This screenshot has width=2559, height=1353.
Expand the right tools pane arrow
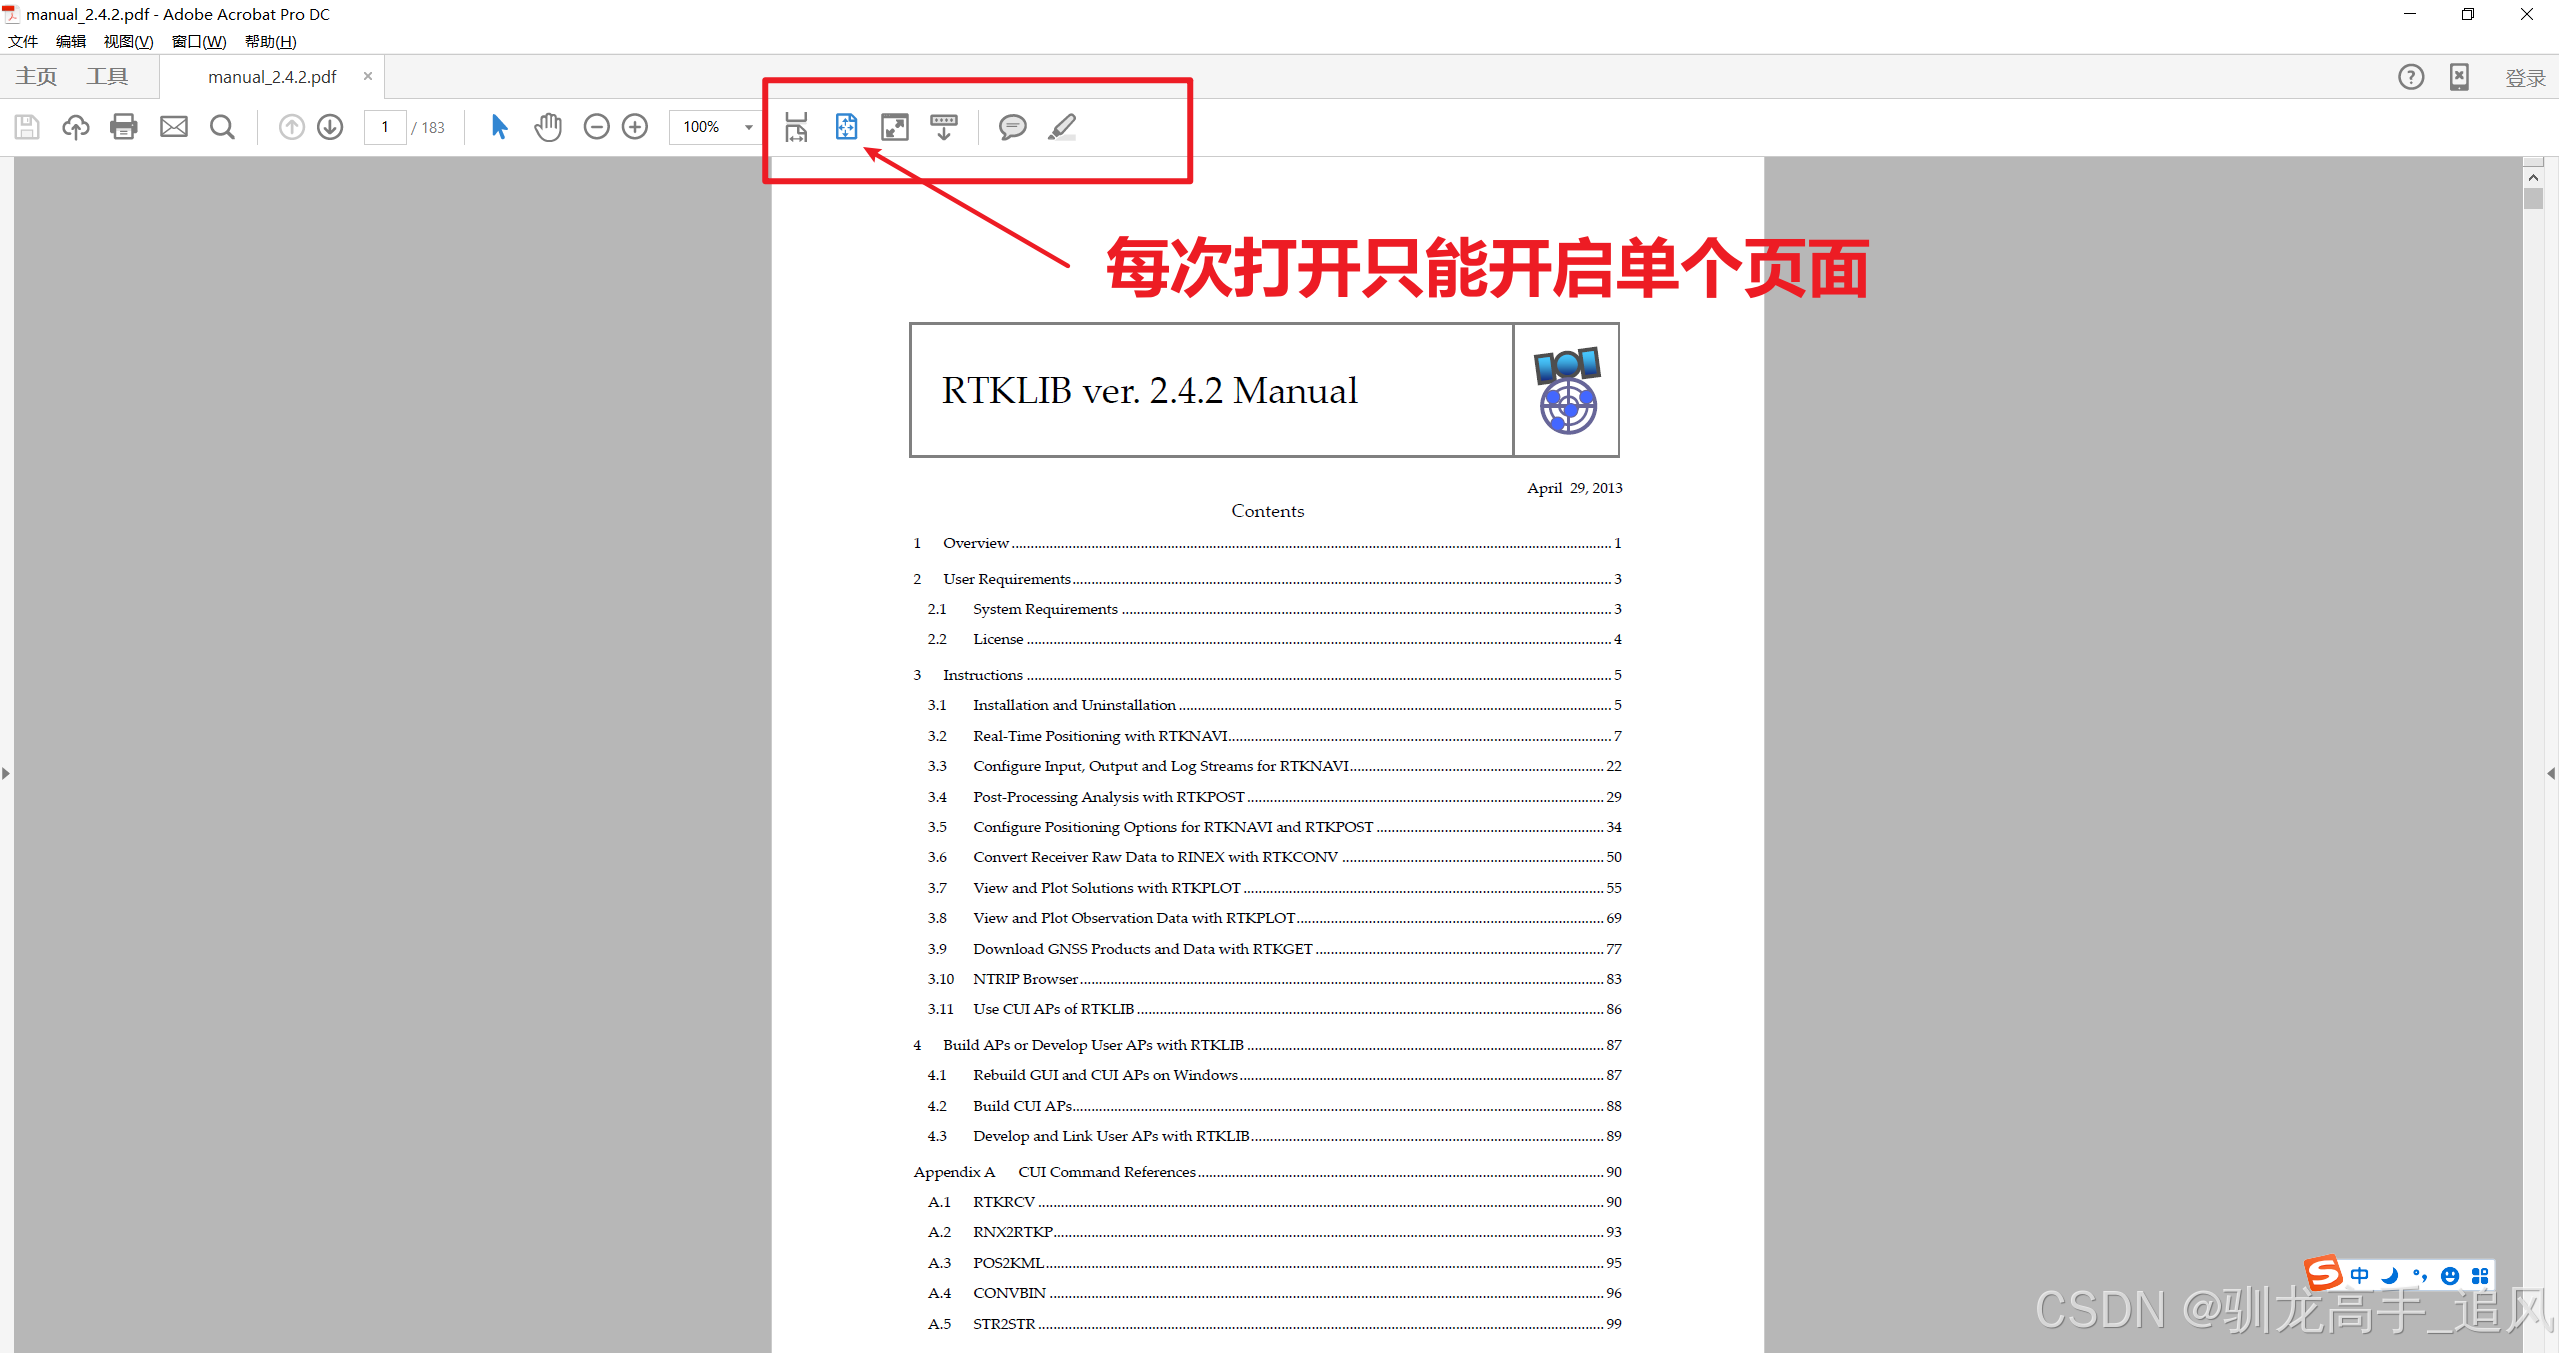[2551, 773]
